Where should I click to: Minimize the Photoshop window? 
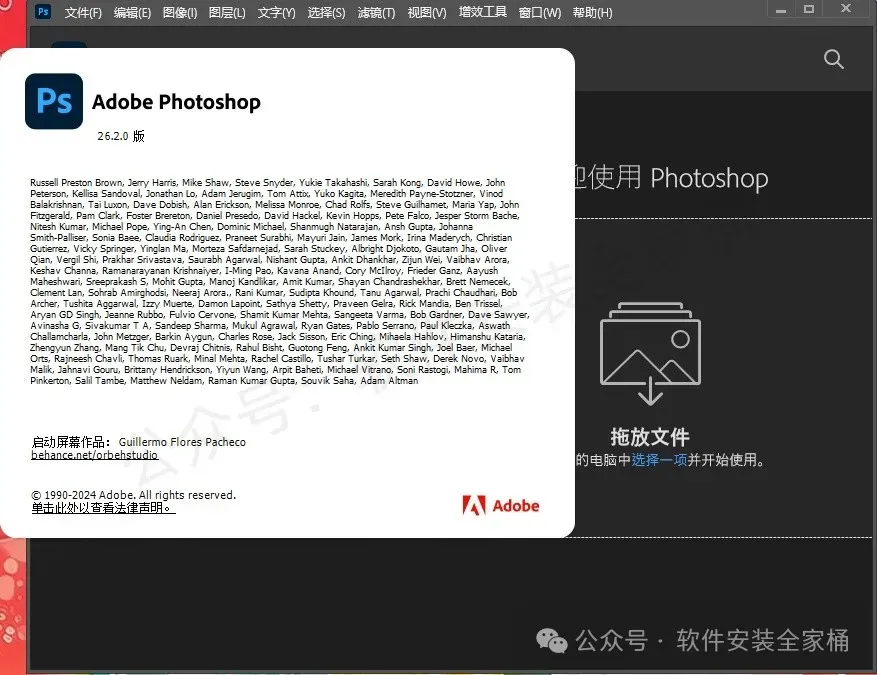[781, 10]
